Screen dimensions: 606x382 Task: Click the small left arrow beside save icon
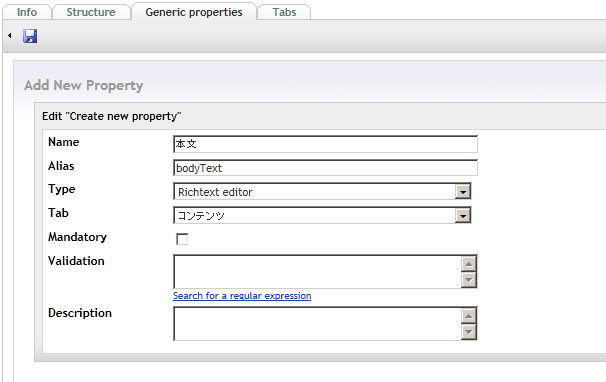pos(10,36)
